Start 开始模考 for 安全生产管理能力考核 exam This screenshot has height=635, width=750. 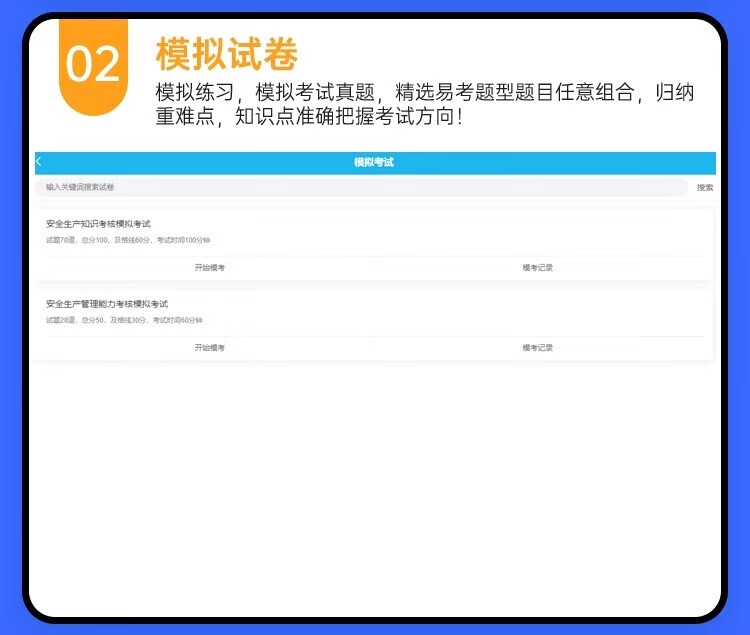coord(209,348)
